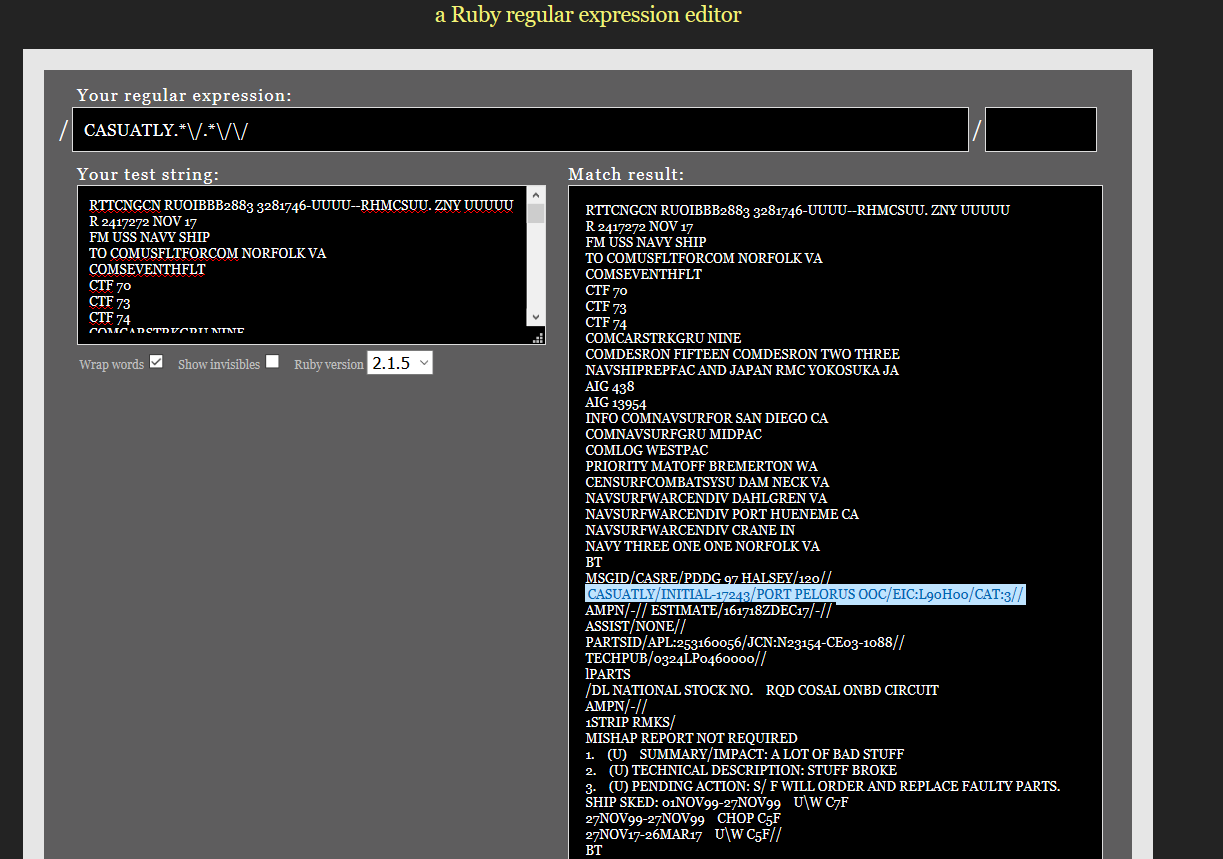The height and width of the screenshot is (859, 1223).
Task: Click the test string scrollbar down arrow
Action: pos(536,316)
